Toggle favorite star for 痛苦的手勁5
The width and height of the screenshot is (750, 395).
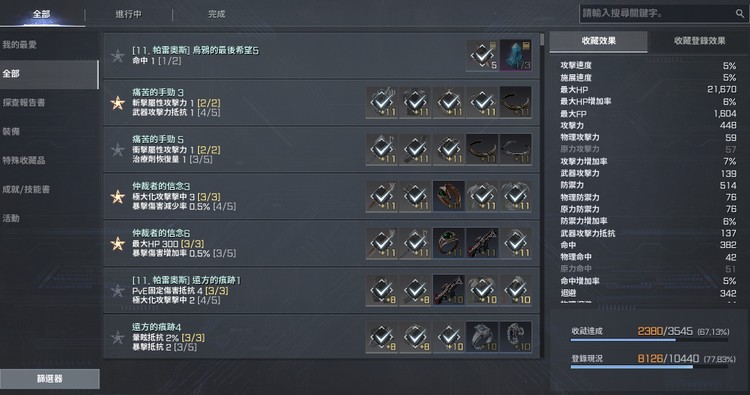point(118,150)
